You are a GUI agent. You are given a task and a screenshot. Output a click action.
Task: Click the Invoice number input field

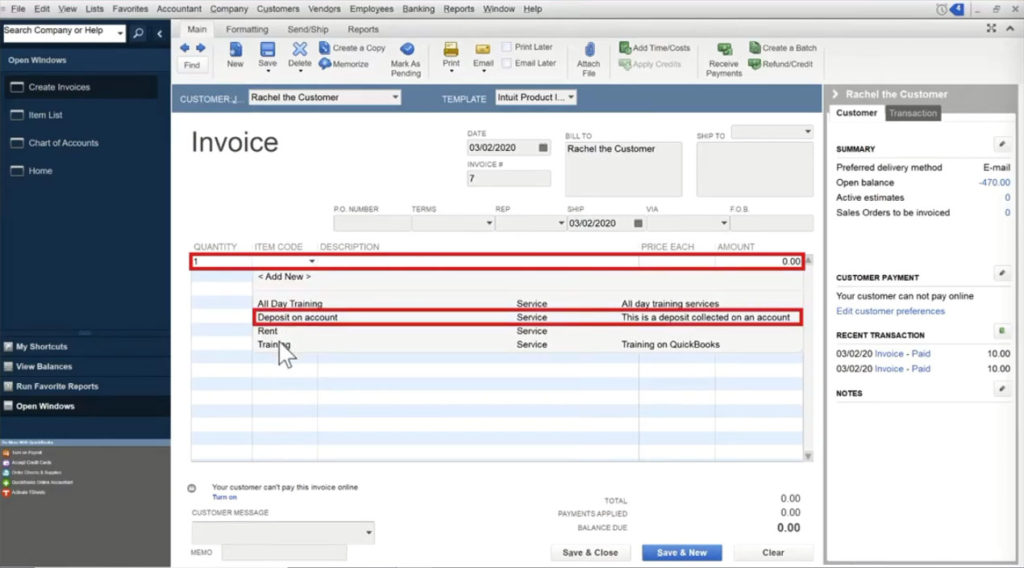click(x=508, y=179)
